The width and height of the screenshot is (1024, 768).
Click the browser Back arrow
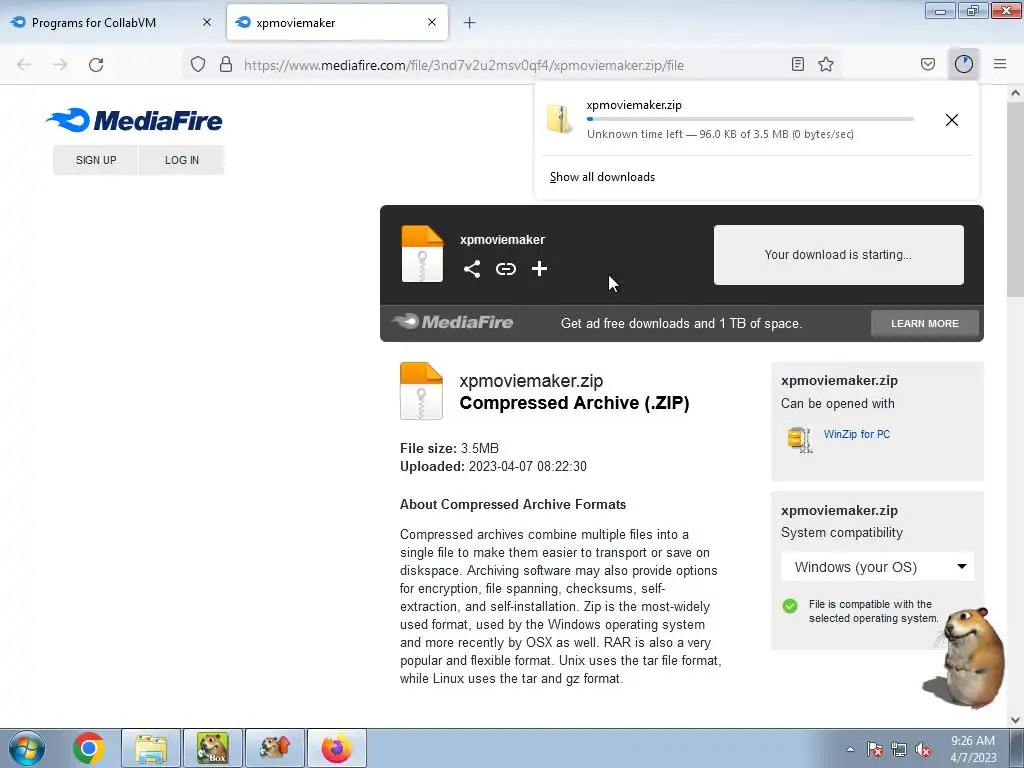tap(24, 65)
